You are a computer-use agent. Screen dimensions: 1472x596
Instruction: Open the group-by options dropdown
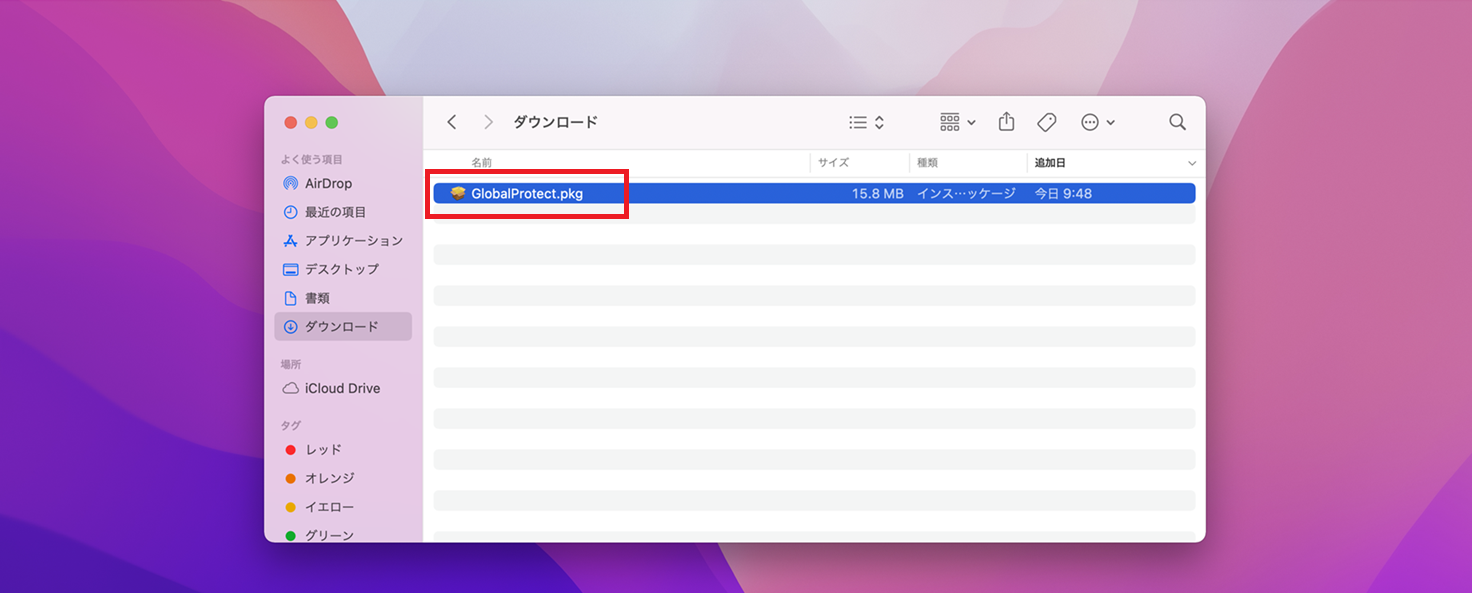[958, 122]
